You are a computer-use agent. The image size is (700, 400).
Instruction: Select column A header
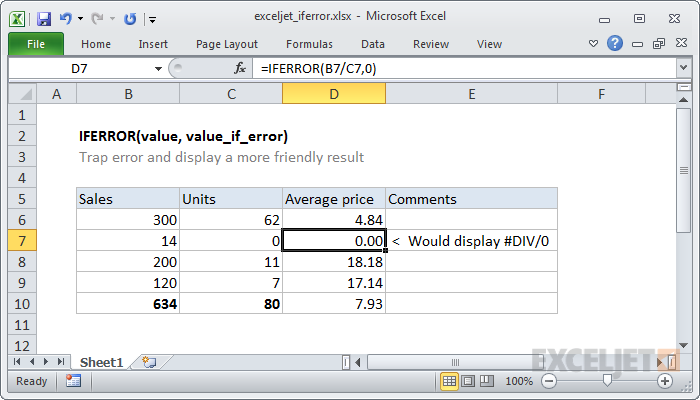(x=56, y=94)
